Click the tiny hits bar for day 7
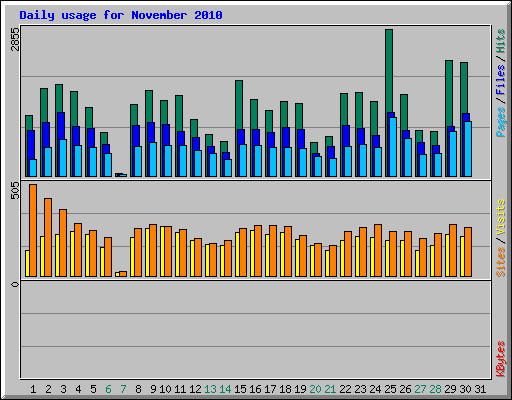The image size is (512, 400). coord(117,174)
